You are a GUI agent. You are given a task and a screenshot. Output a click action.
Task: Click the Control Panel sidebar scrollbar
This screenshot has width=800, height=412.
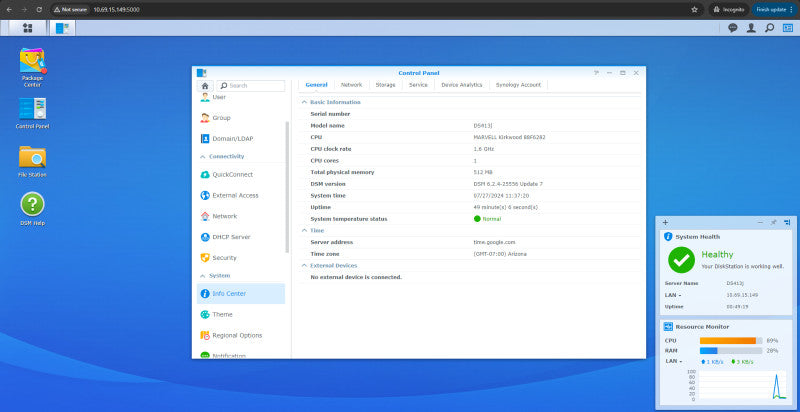[287, 187]
